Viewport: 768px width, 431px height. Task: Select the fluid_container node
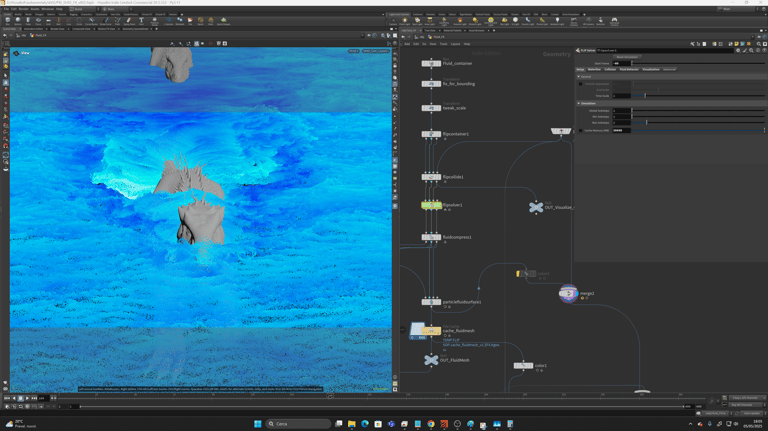click(431, 63)
